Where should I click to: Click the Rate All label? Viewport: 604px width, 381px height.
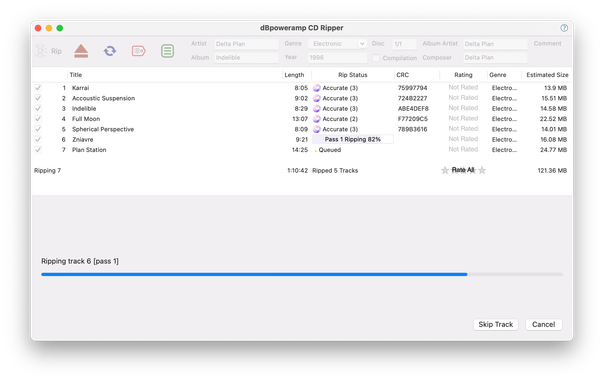pyautogui.click(x=463, y=170)
